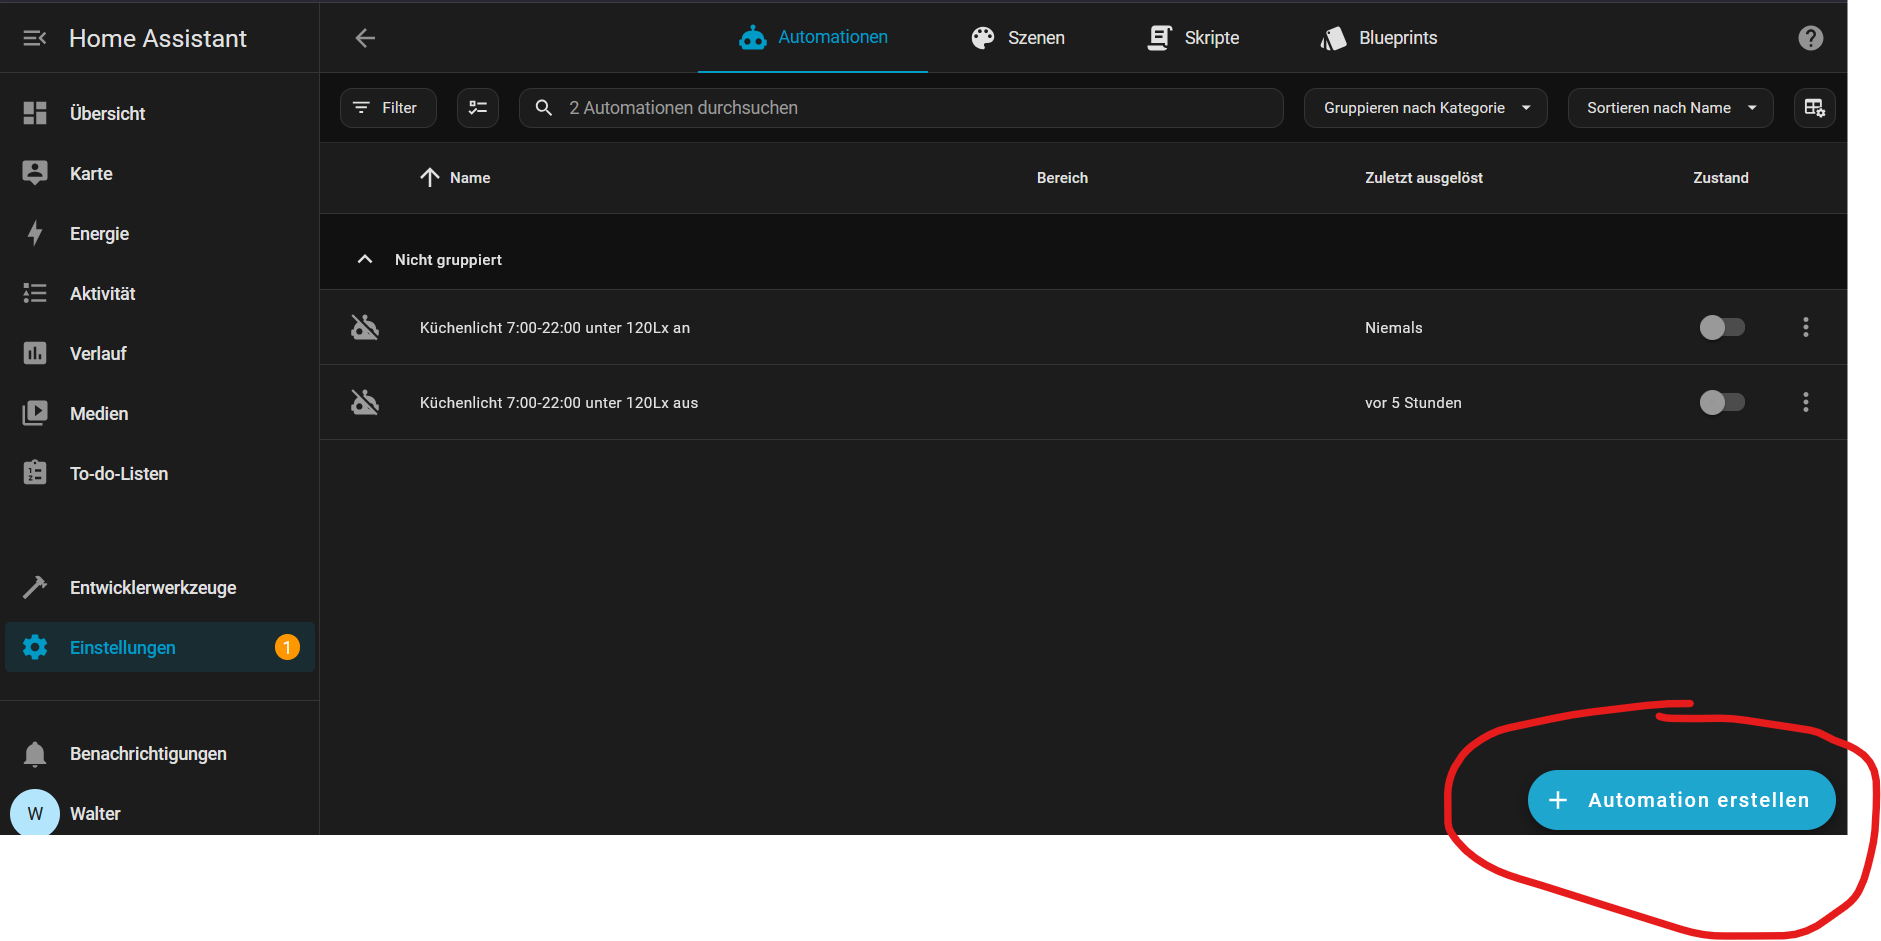Click the selection mode checklist icon
This screenshot has width=1881, height=941.
pyautogui.click(x=478, y=108)
